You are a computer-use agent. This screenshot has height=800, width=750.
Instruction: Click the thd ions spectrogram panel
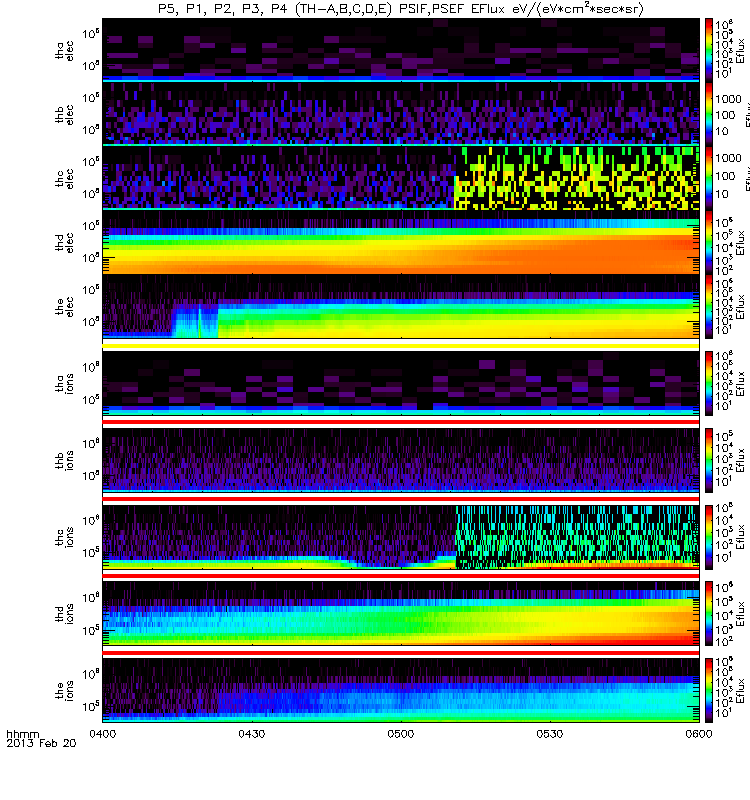pyautogui.click(x=401, y=614)
